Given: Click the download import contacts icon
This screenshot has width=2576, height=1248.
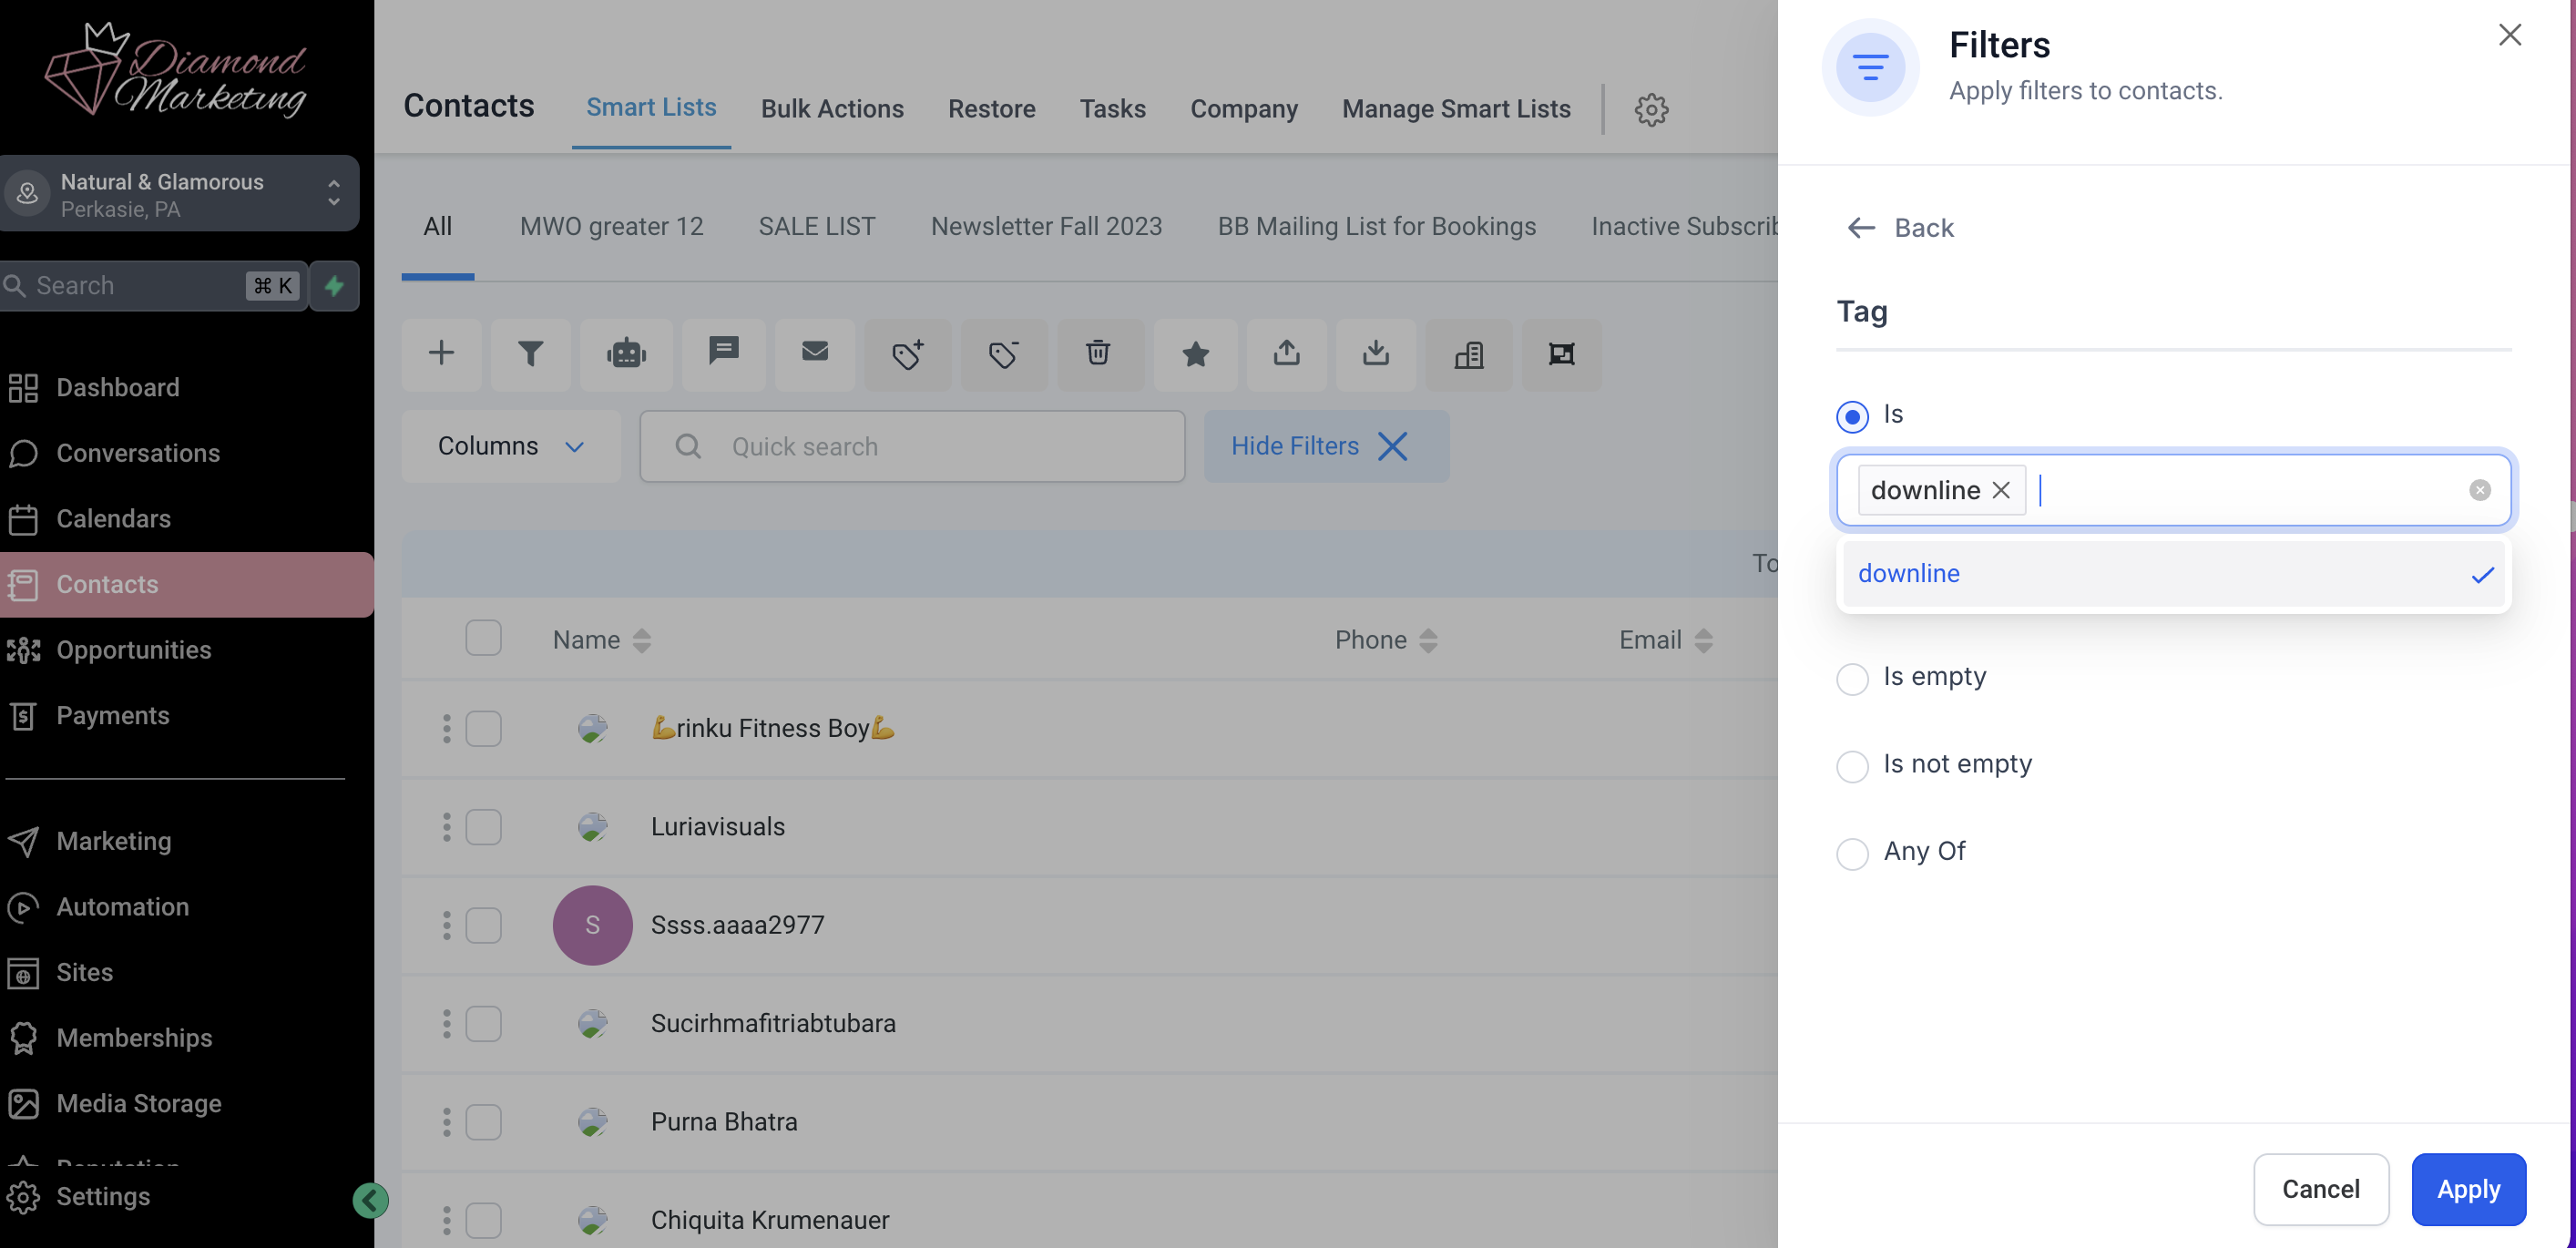Looking at the screenshot, I should point(1375,354).
